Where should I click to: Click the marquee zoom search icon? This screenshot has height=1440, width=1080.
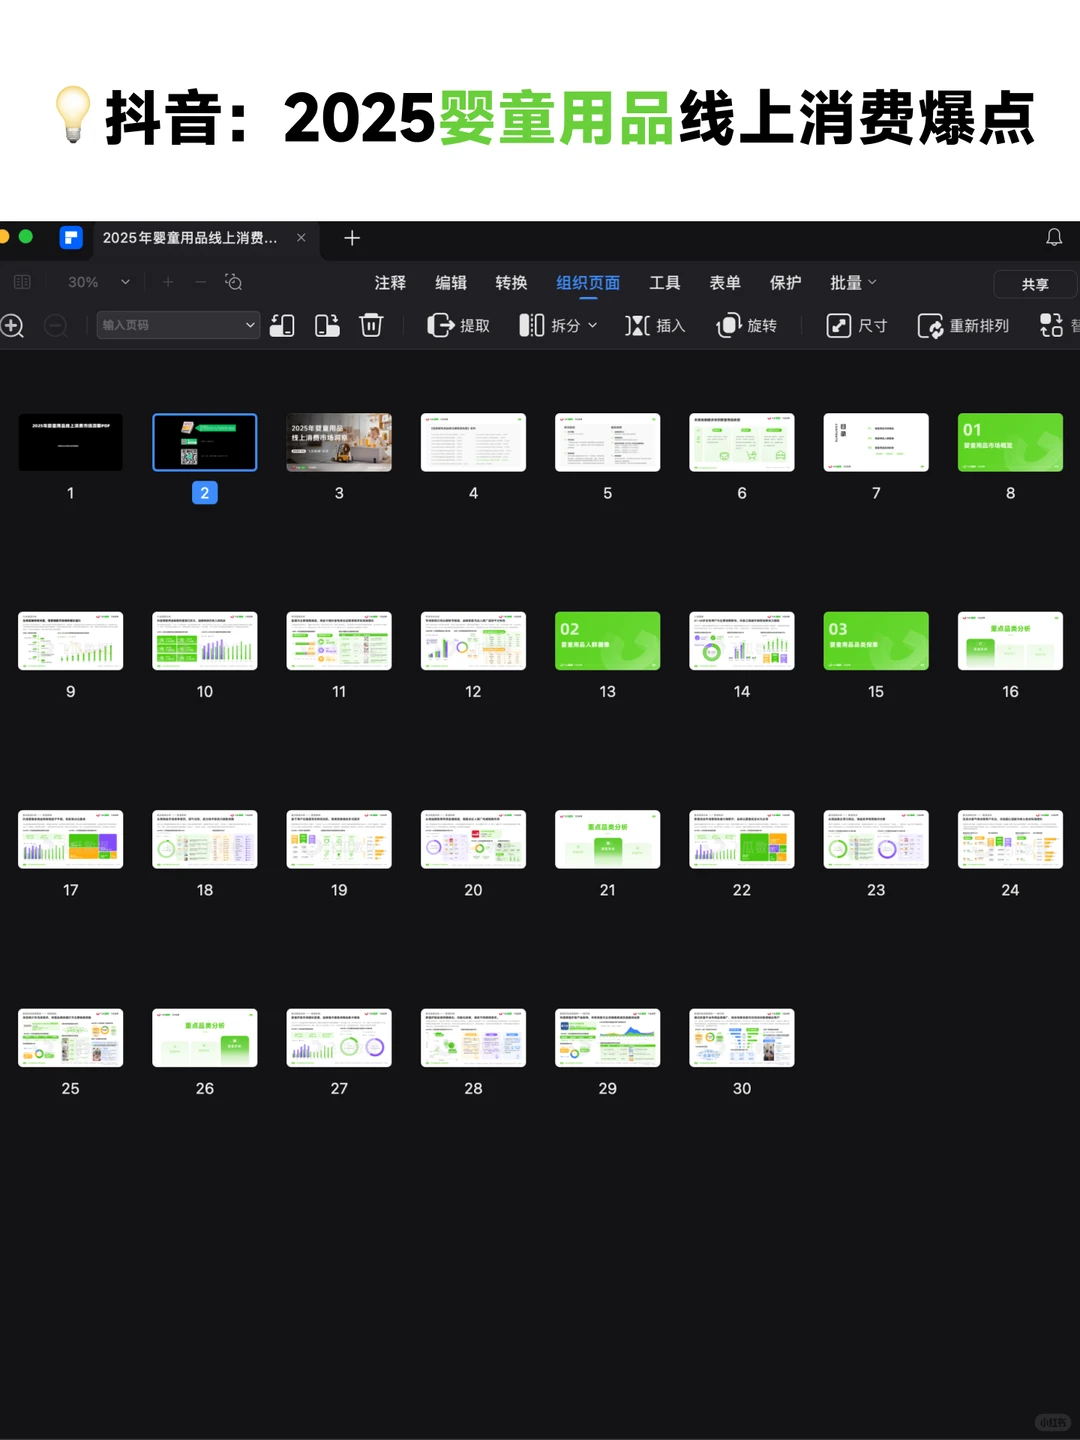[x=234, y=282]
